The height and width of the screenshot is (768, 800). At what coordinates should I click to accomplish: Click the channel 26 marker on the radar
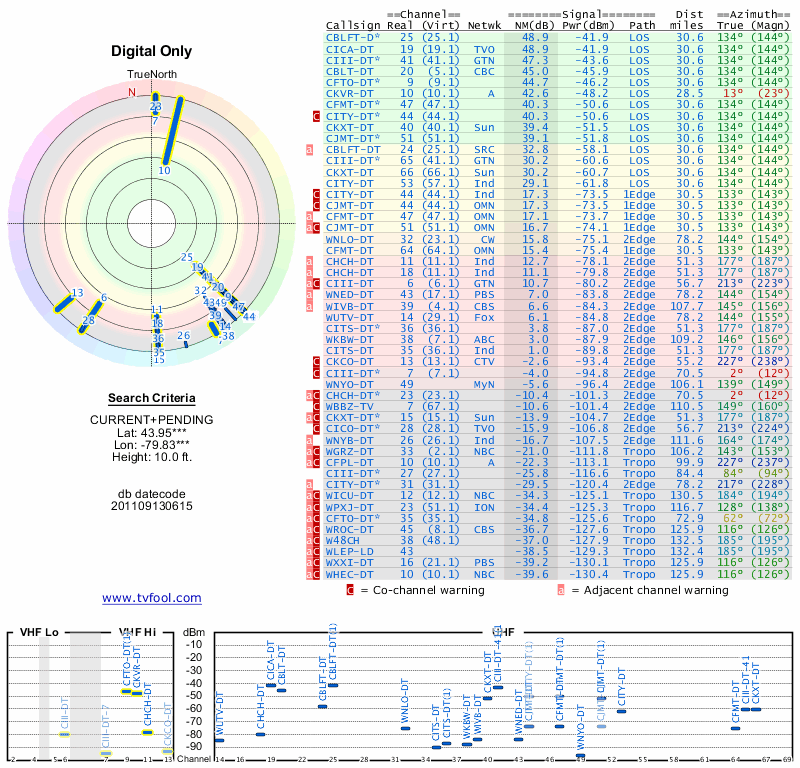pos(186,344)
